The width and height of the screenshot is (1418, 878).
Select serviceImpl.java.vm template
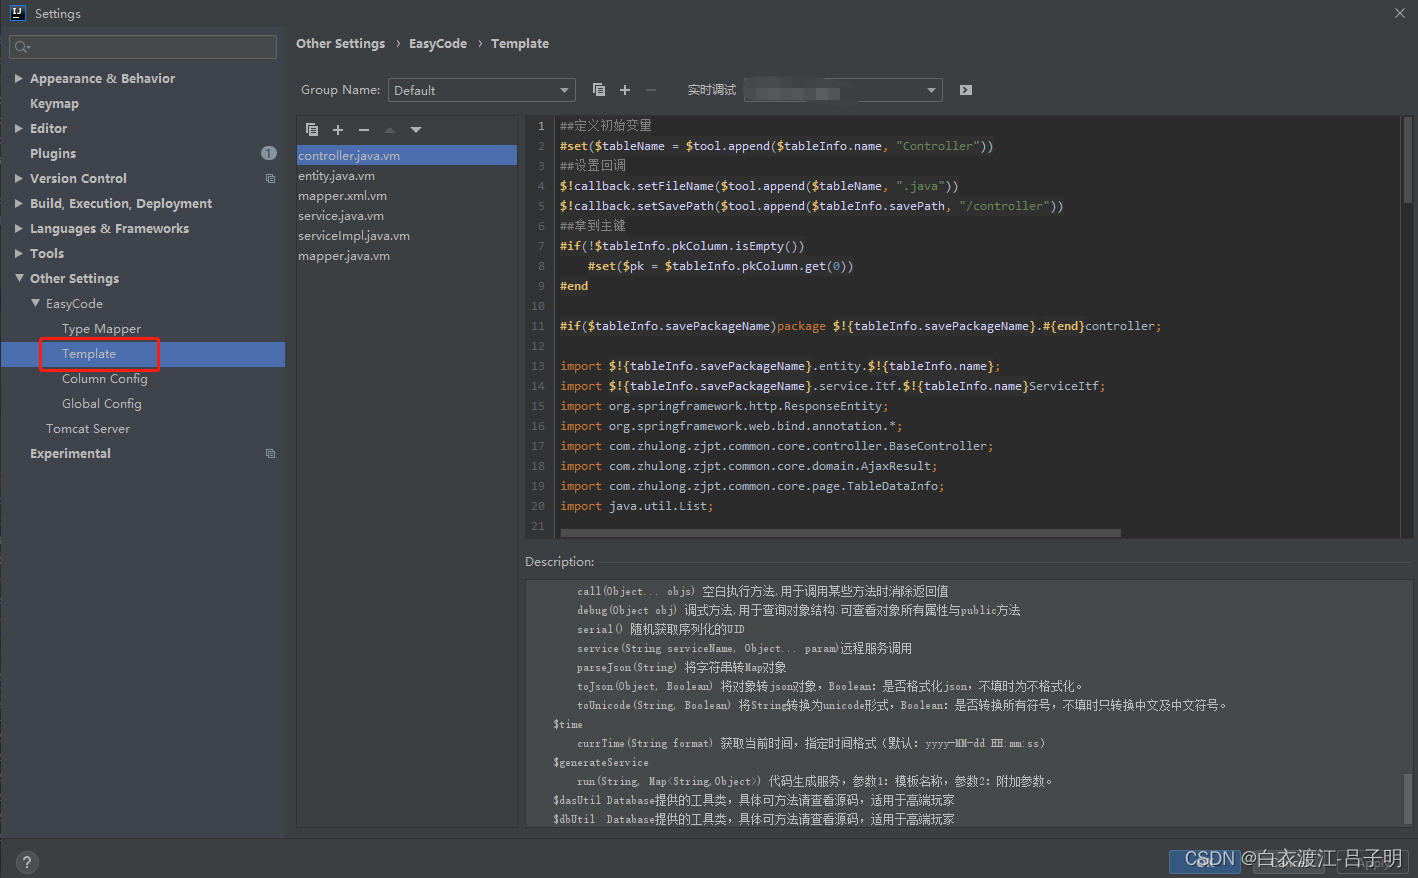407,235
